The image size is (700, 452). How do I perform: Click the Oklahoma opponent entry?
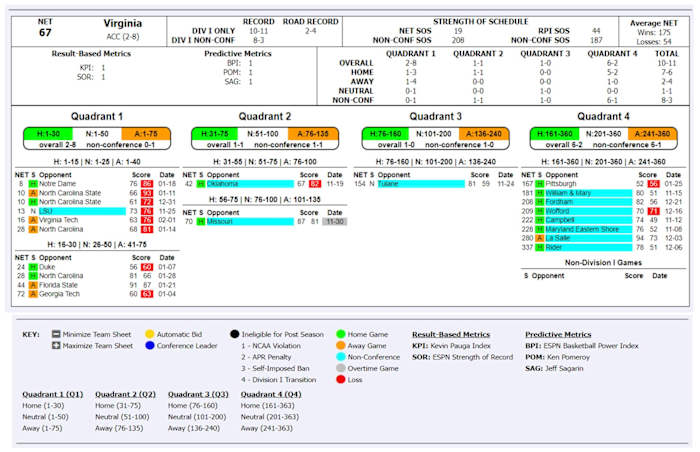pos(222,184)
